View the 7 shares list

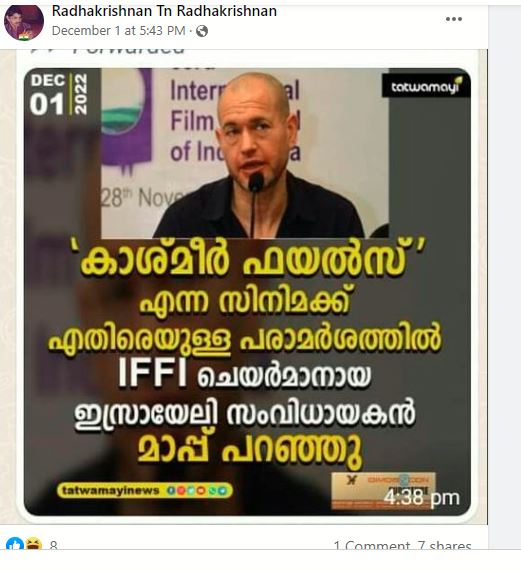[444, 546]
